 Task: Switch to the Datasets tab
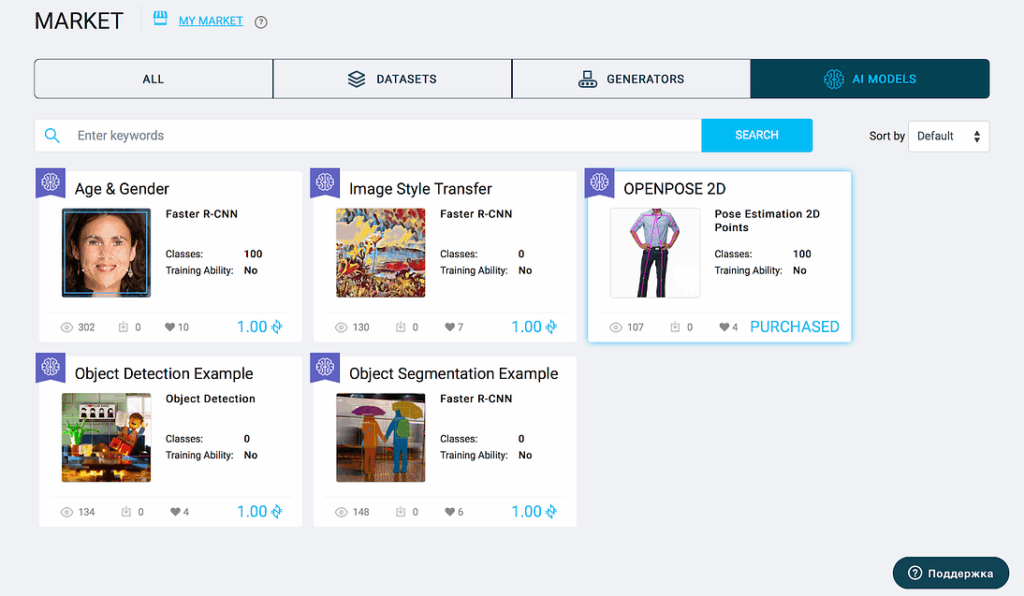[x=392, y=79]
